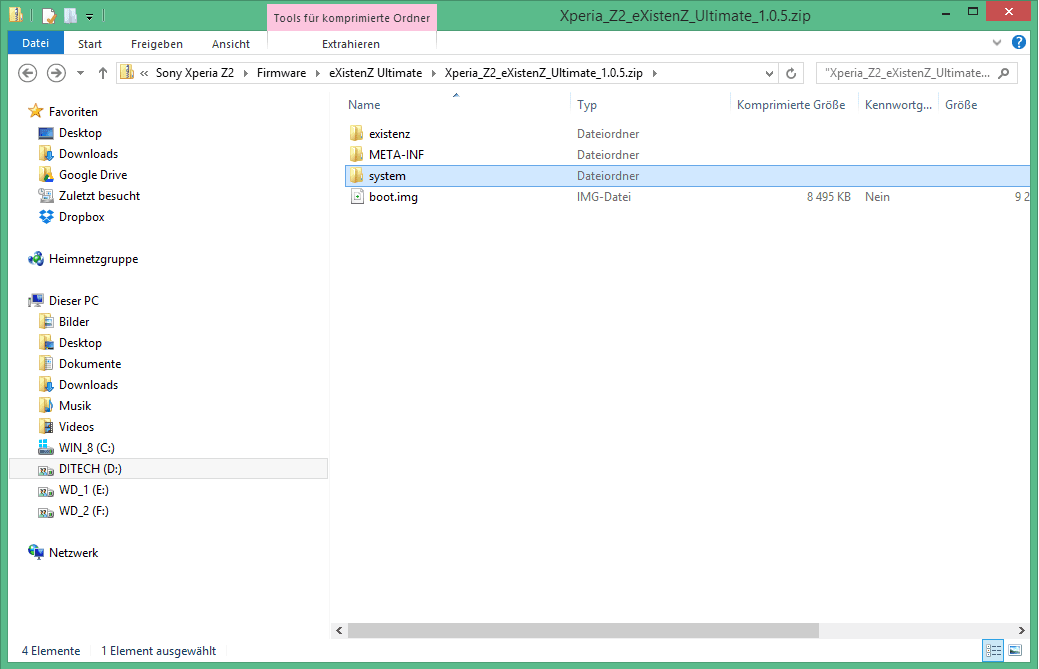Open the Ansicht ribbon tab

(231, 44)
